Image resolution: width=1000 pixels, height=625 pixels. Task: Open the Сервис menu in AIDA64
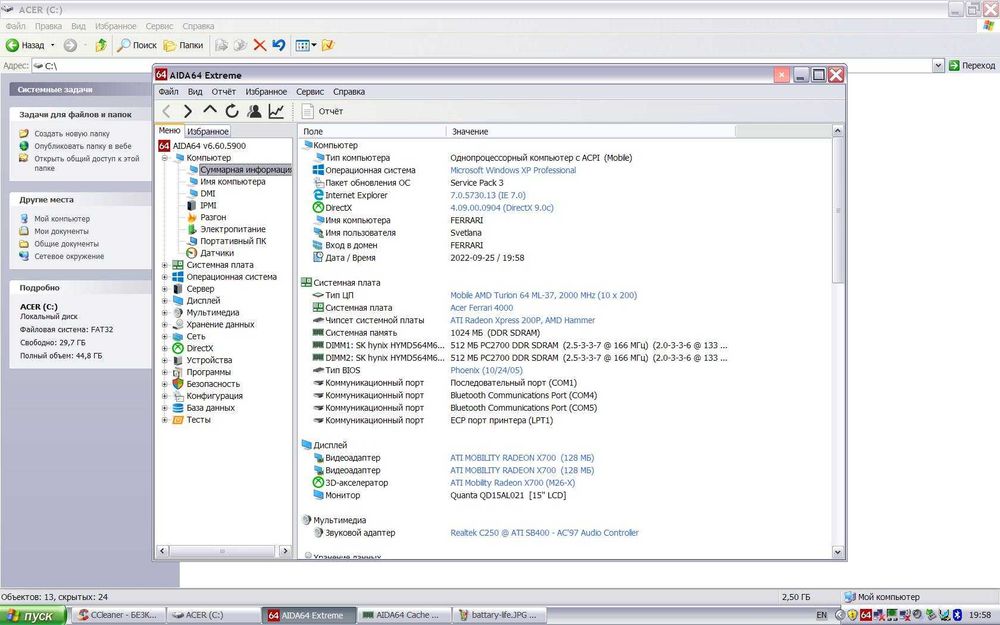310,92
